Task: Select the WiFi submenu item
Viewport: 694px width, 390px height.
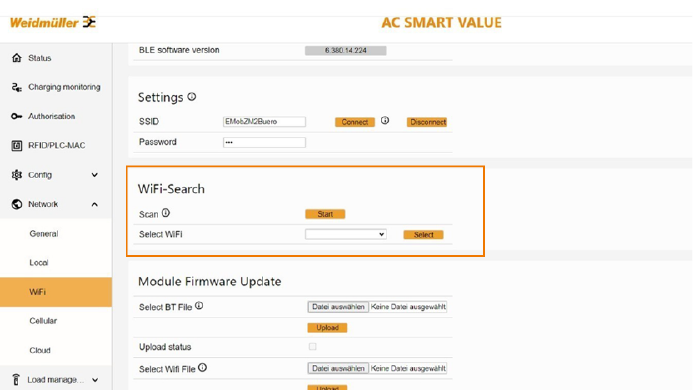Action: [56, 292]
